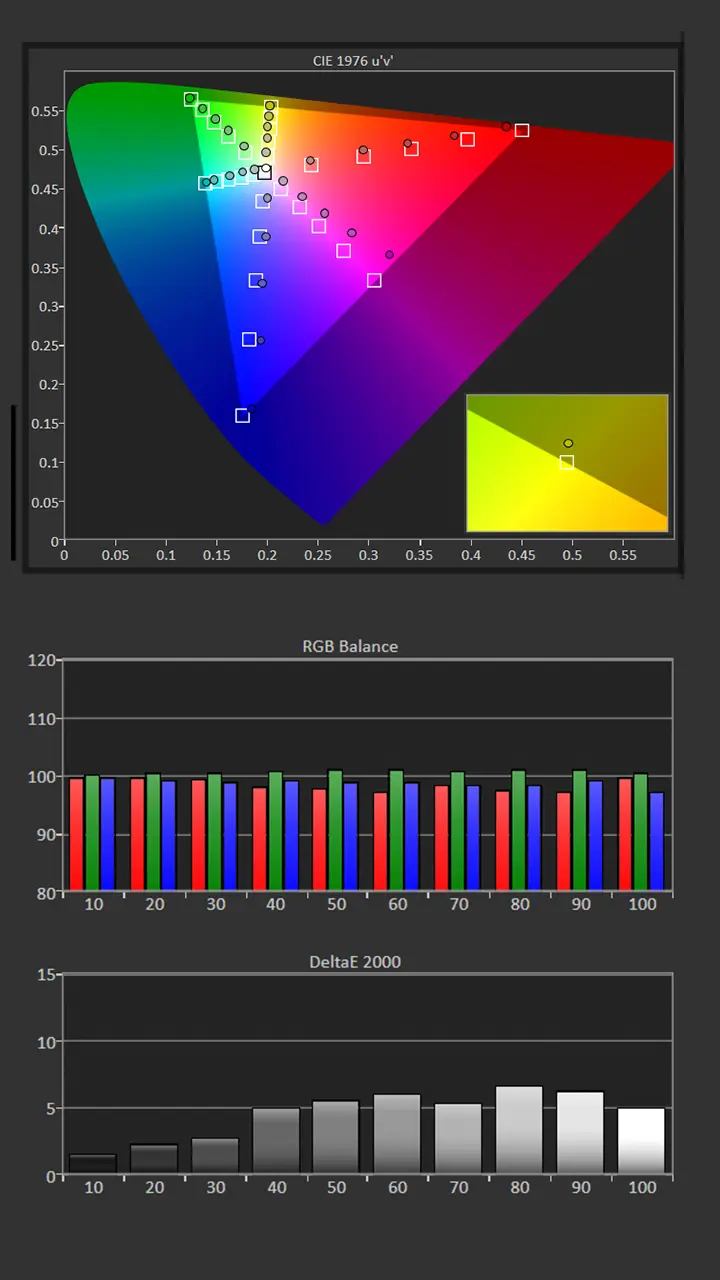Click the DeltaE bar for 40 percent

[x=276, y=1141]
